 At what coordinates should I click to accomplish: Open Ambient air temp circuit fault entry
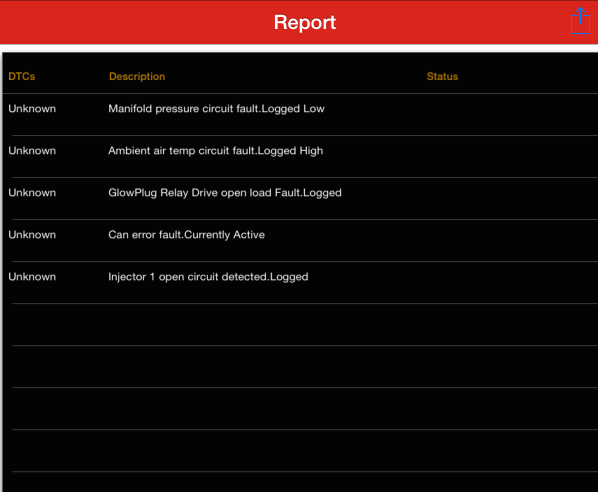pyautogui.click(x=215, y=151)
